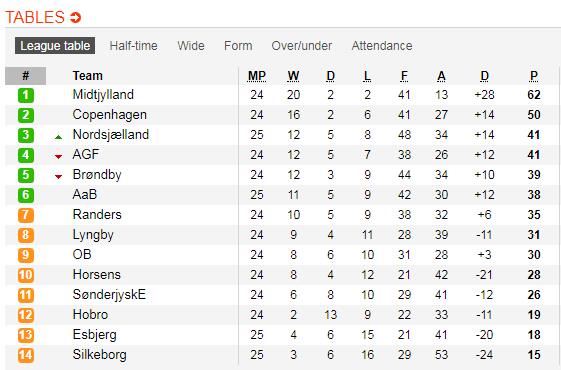This screenshot has height=370, width=561.
Task: Open the TABLES heading link
Action: click(35, 17)
